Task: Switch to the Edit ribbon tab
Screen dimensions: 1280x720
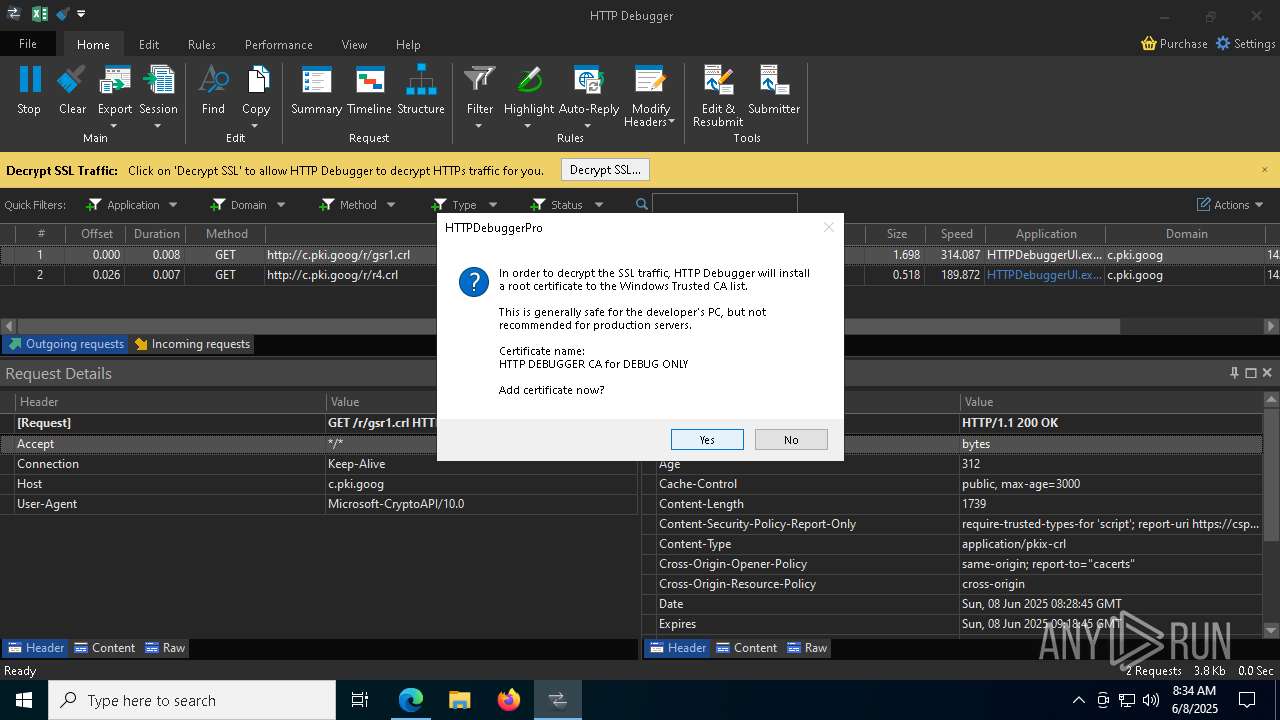Action: (149, 44)
